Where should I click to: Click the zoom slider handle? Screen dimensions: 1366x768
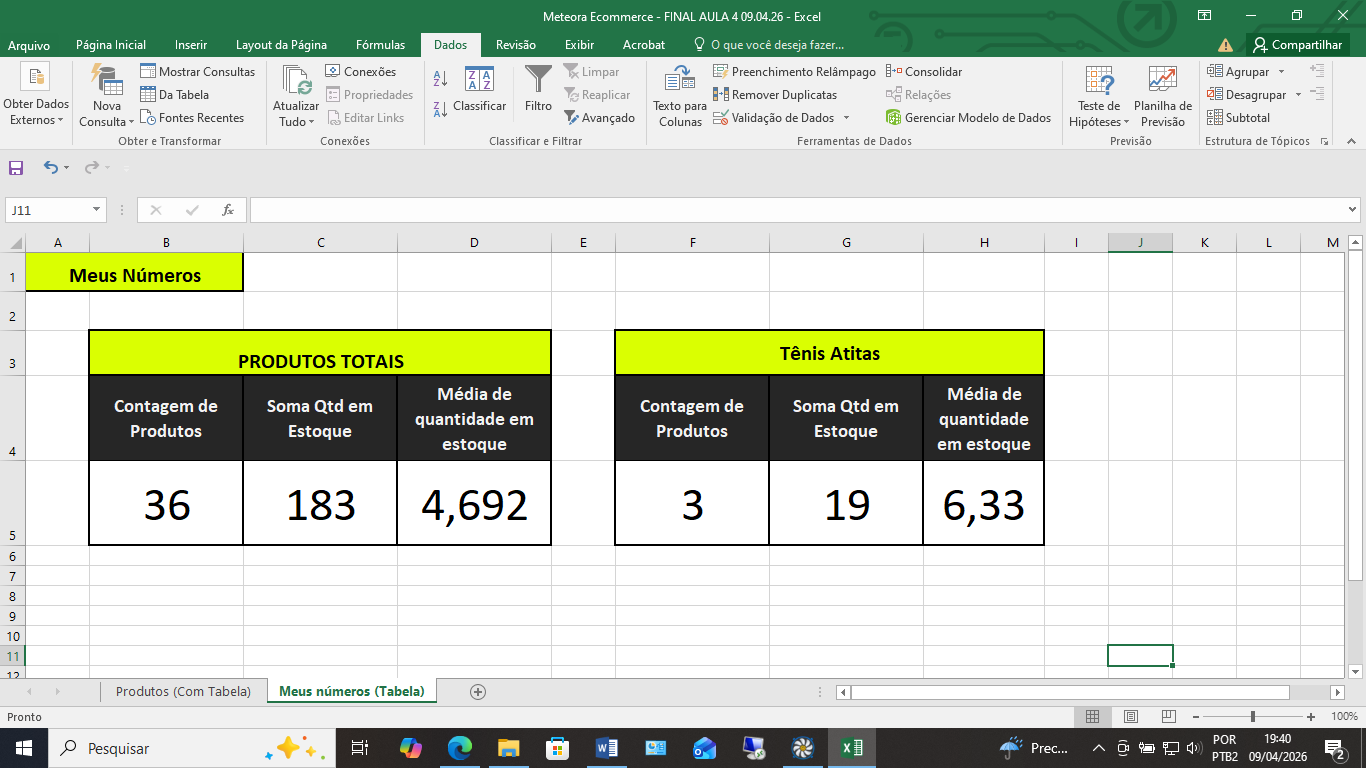pyautogui.click(x=1253, y=717)
